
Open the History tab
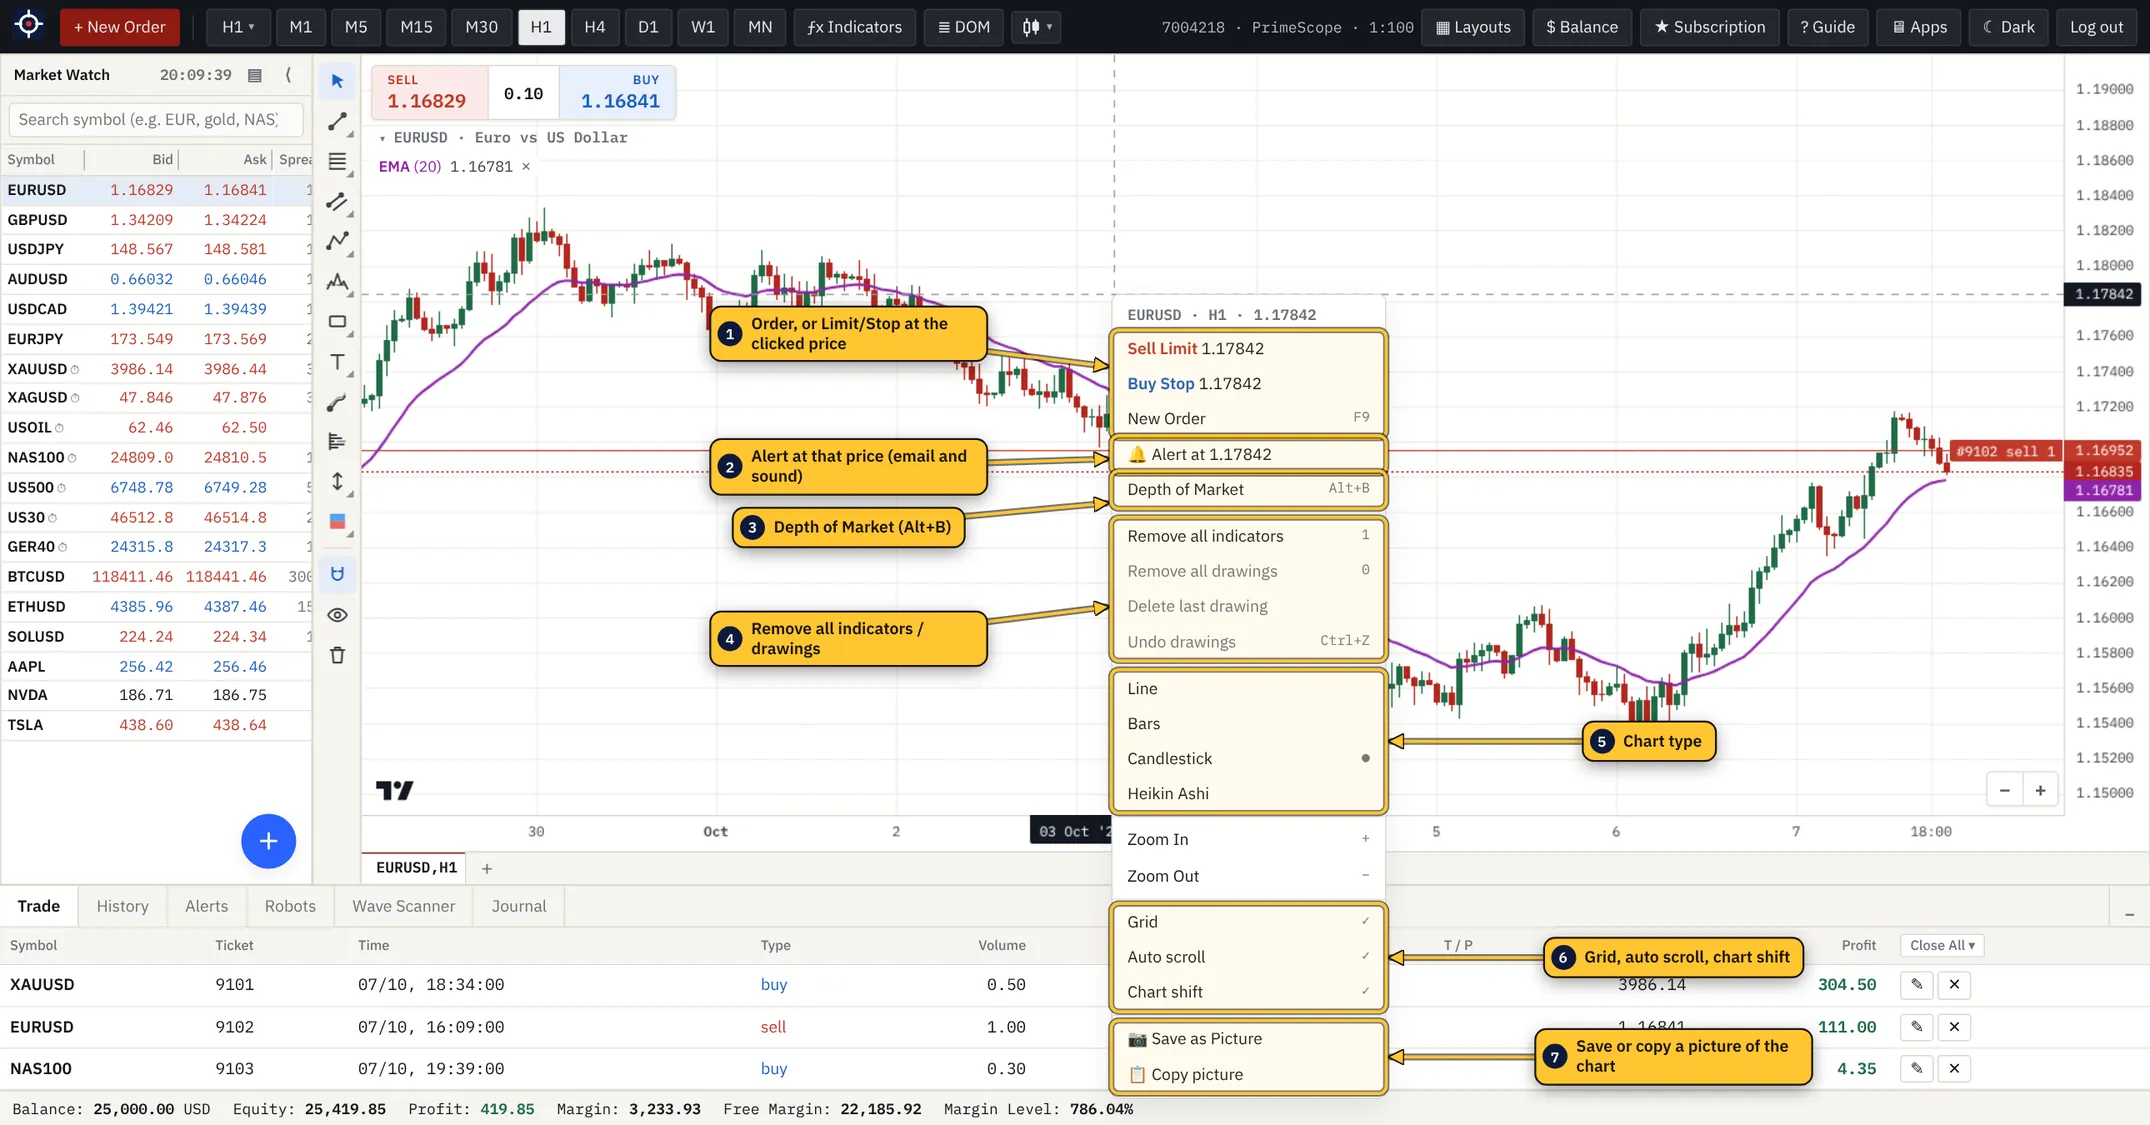[123, 906]
